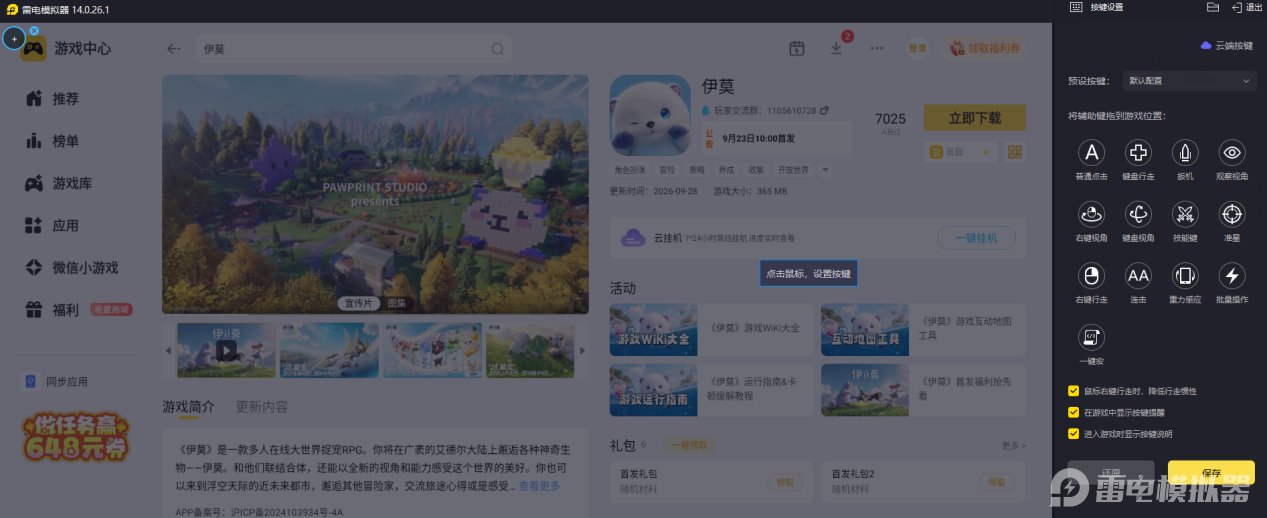This screenshot has width=1267, height=518.
Task: Open the 云端按键 cloud keys link
Action: tap(1226, 46)
